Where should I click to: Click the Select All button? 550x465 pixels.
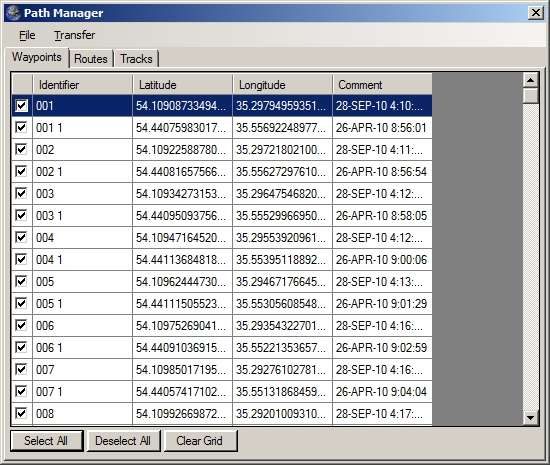coord(47,441)
